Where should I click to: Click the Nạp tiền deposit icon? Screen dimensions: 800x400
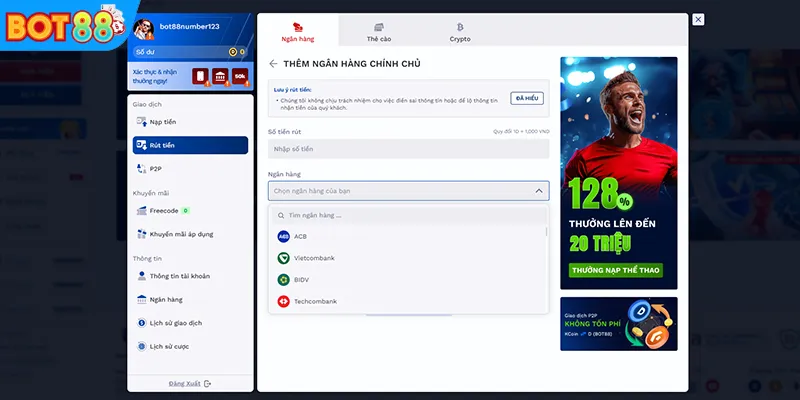[x=141, y=121]
